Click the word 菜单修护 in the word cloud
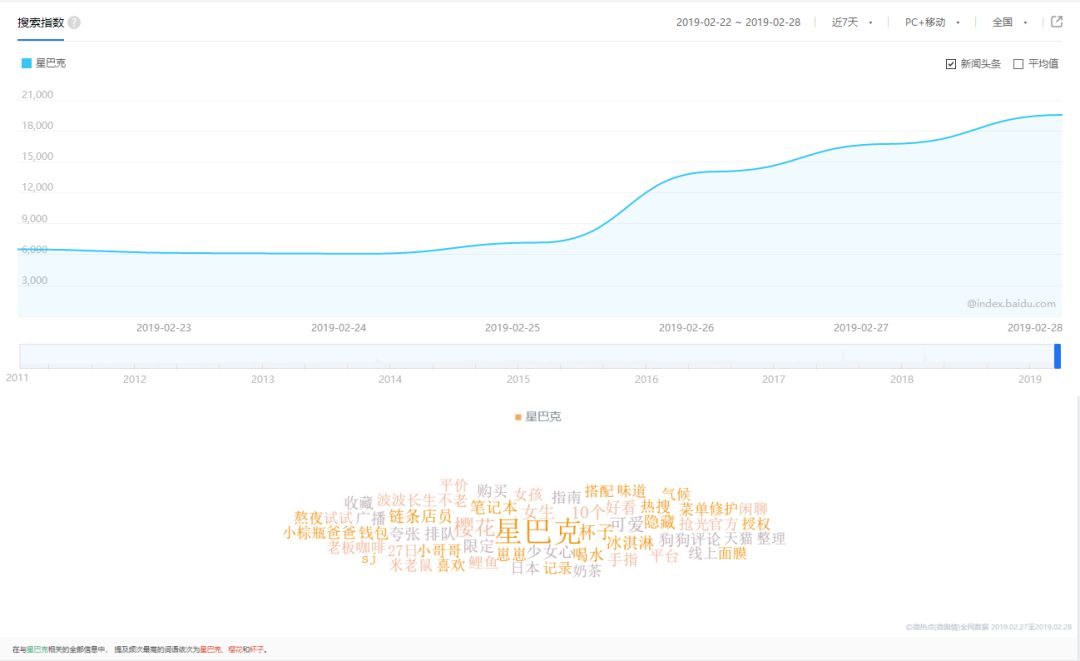Screen dimensions: 1080x661 pos(708,509)
